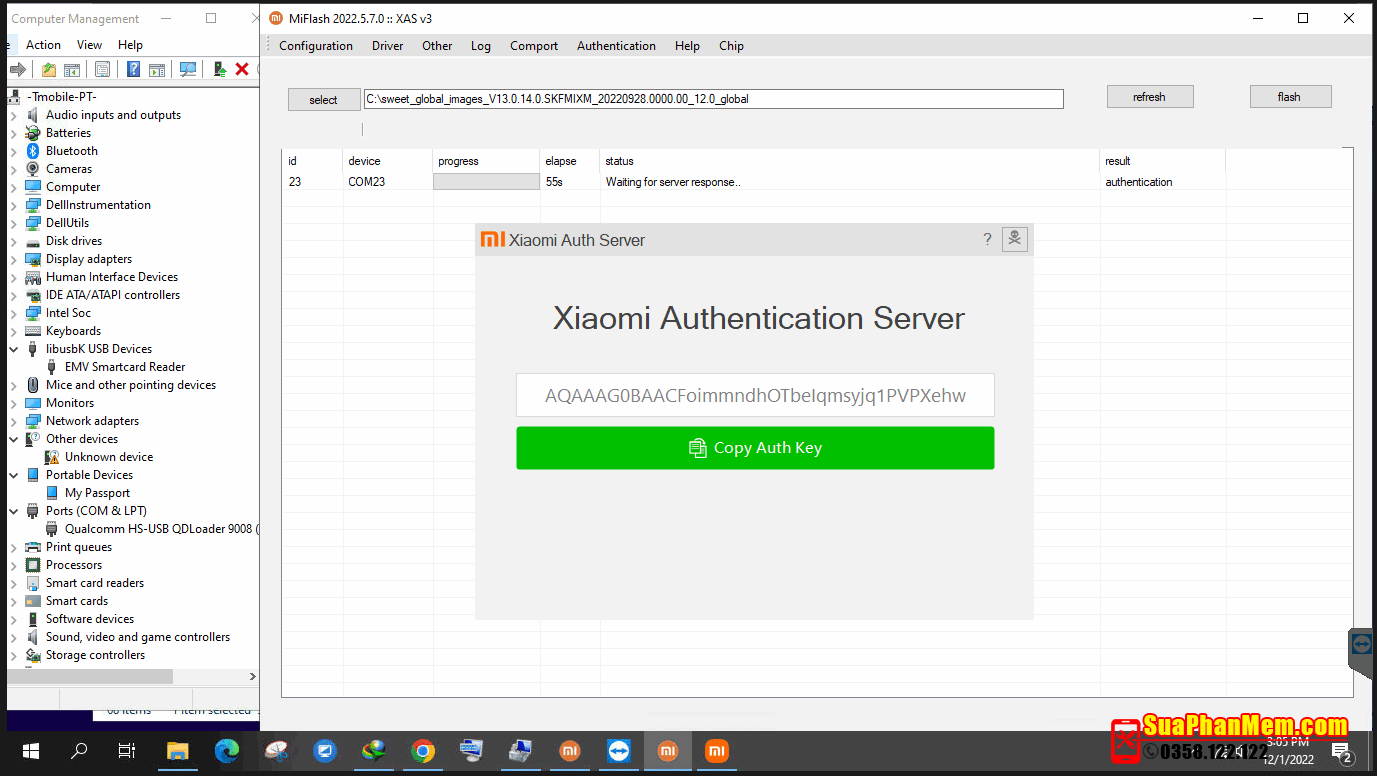Screen dimensions: 1377x776
Task: Click the update driver toolbar icon
Action: [x=219, y=69]
